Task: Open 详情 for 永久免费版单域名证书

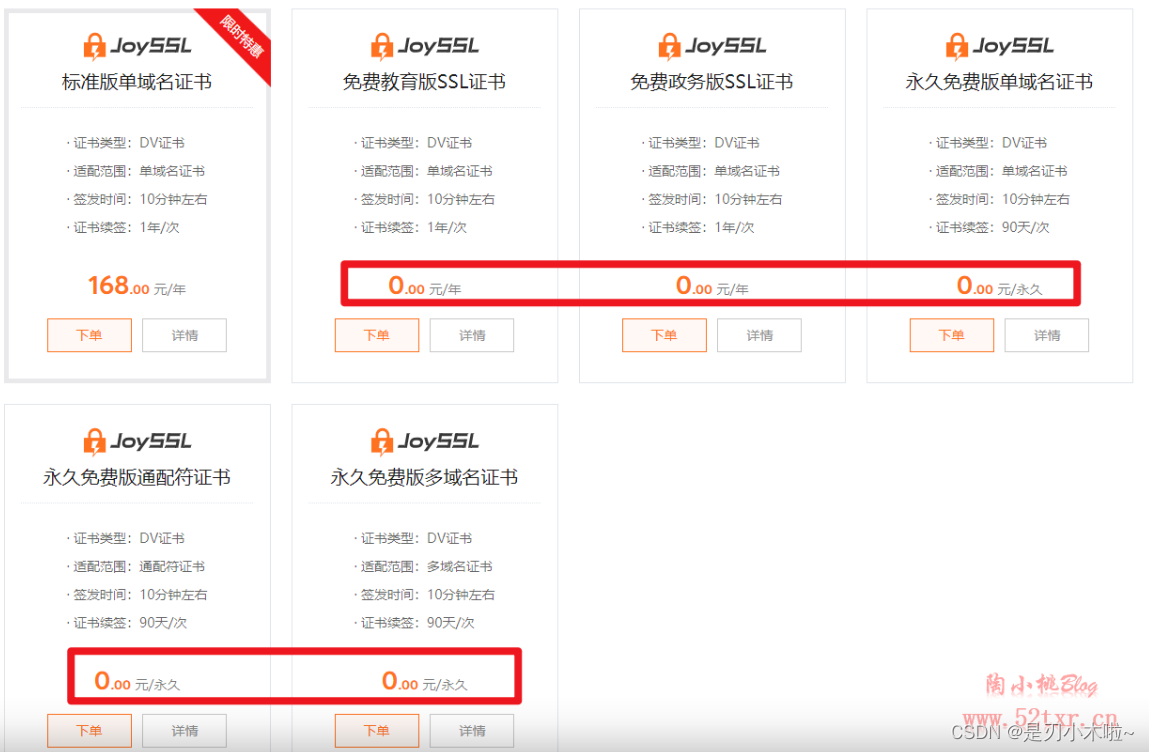Action: pyautogui.click(x=1046, y=335)
